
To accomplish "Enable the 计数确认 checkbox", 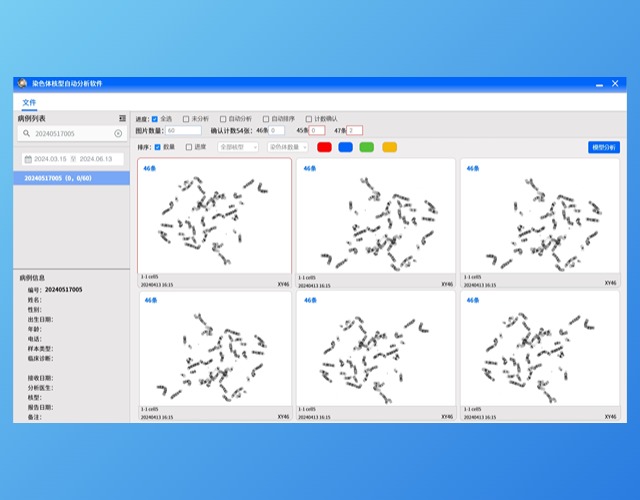I will pos(309,118).
